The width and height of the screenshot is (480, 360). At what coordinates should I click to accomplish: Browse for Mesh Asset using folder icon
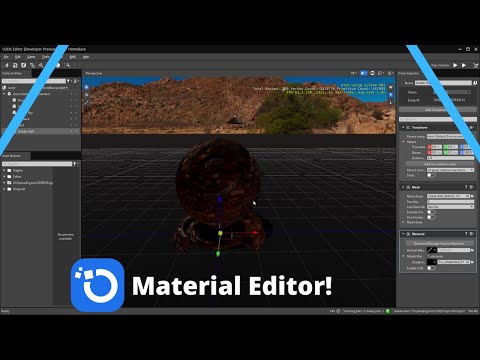[x=472, y=196]
